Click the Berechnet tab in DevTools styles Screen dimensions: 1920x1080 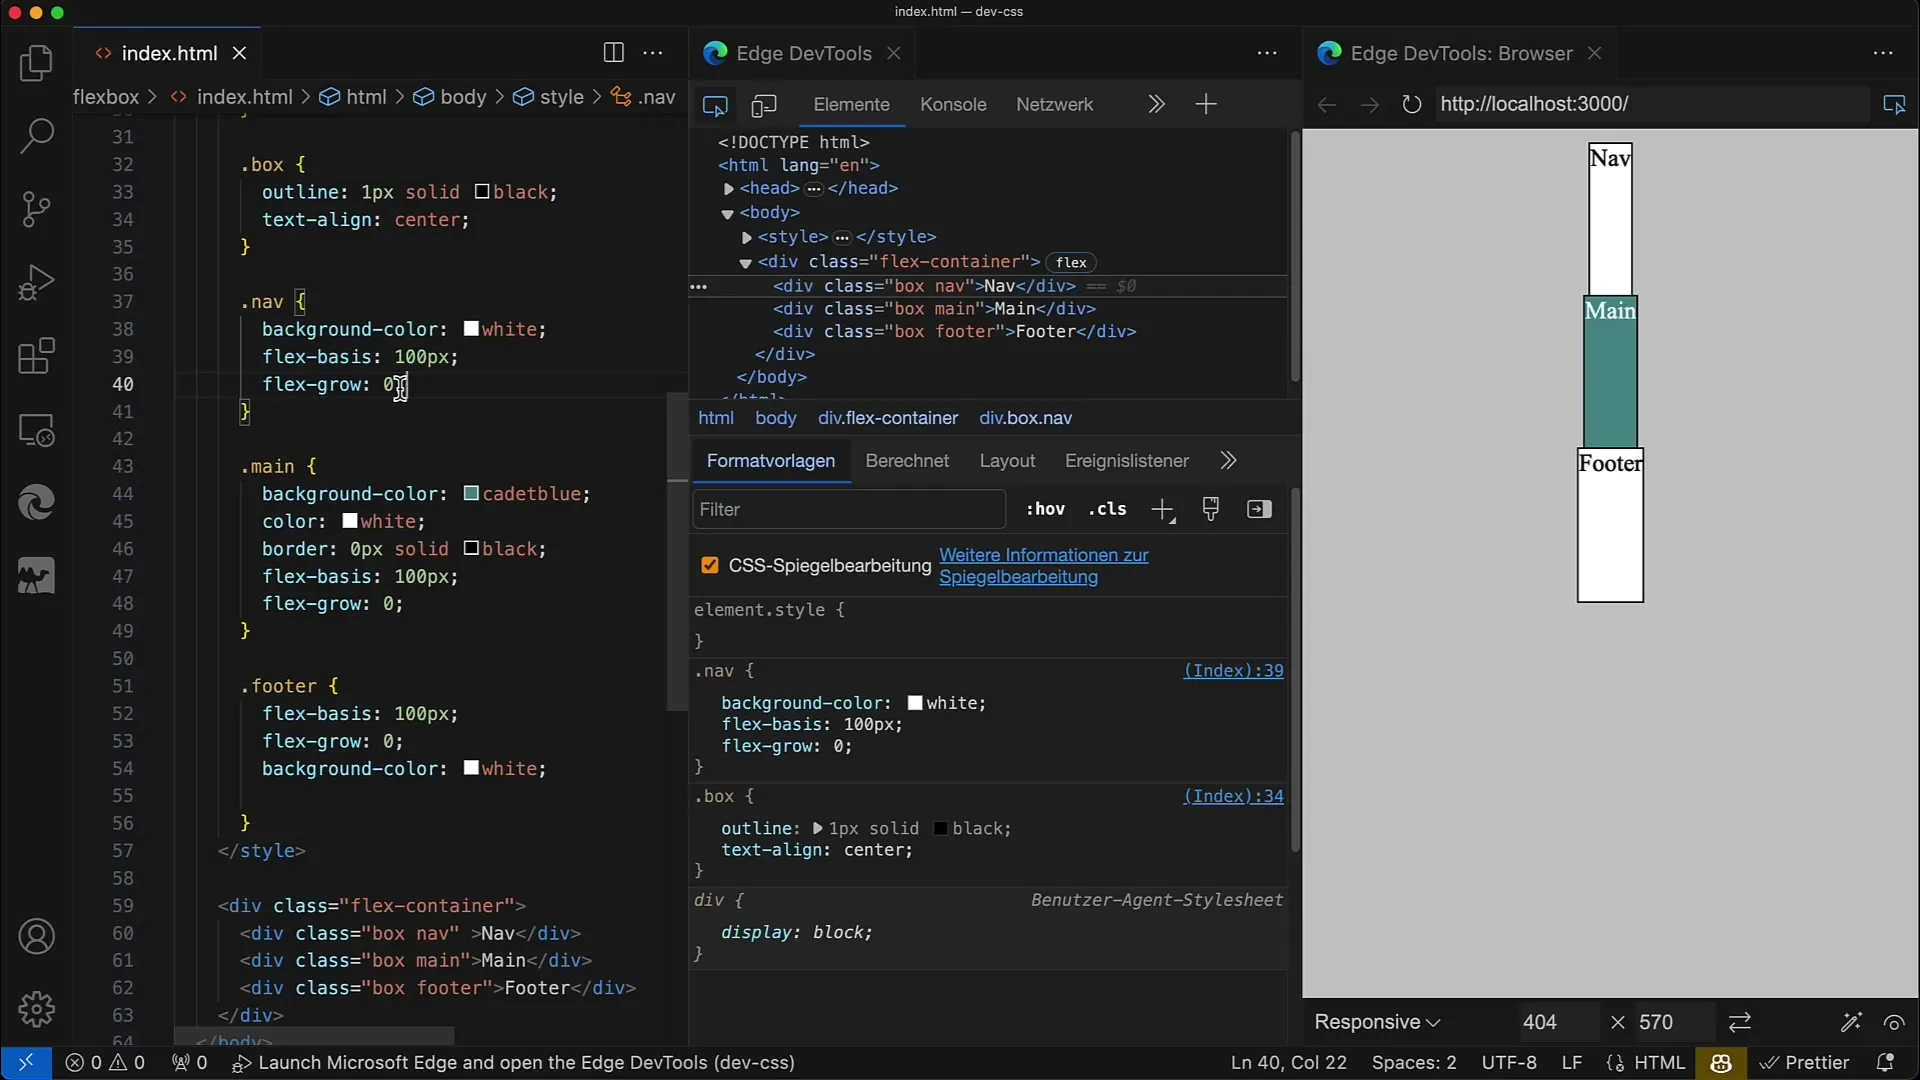tap(906, 460)
